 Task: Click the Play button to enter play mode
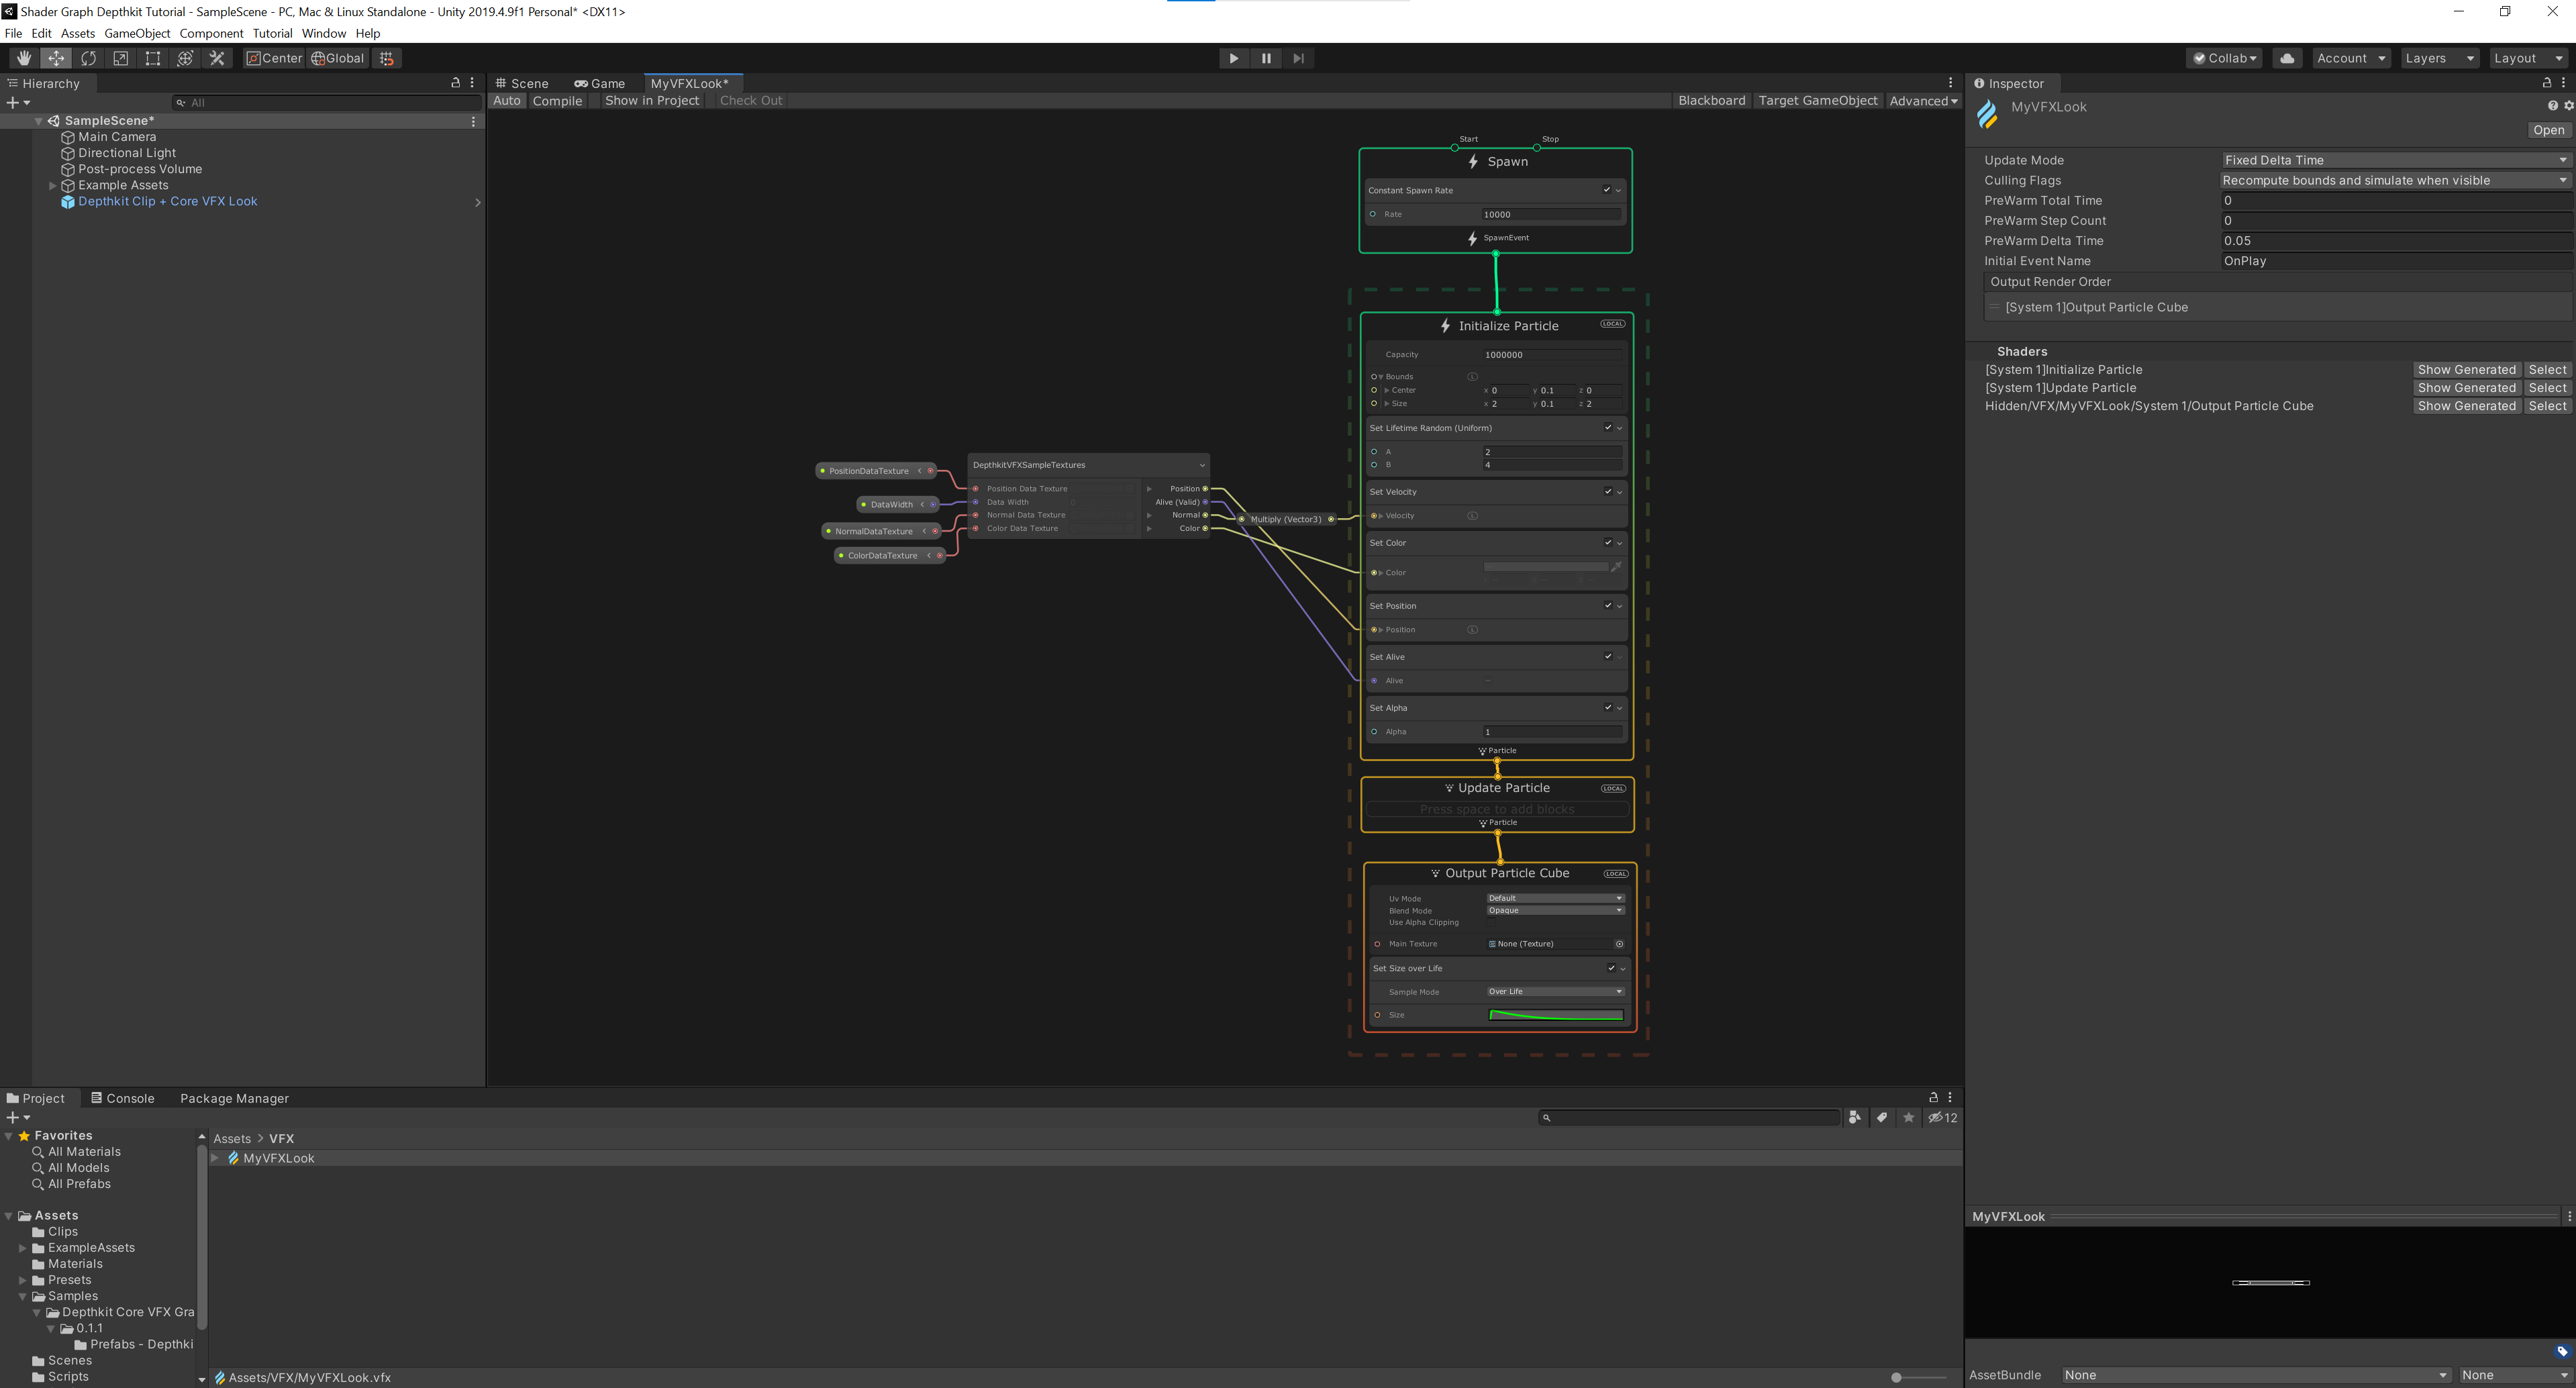(x=1233, y=58)
